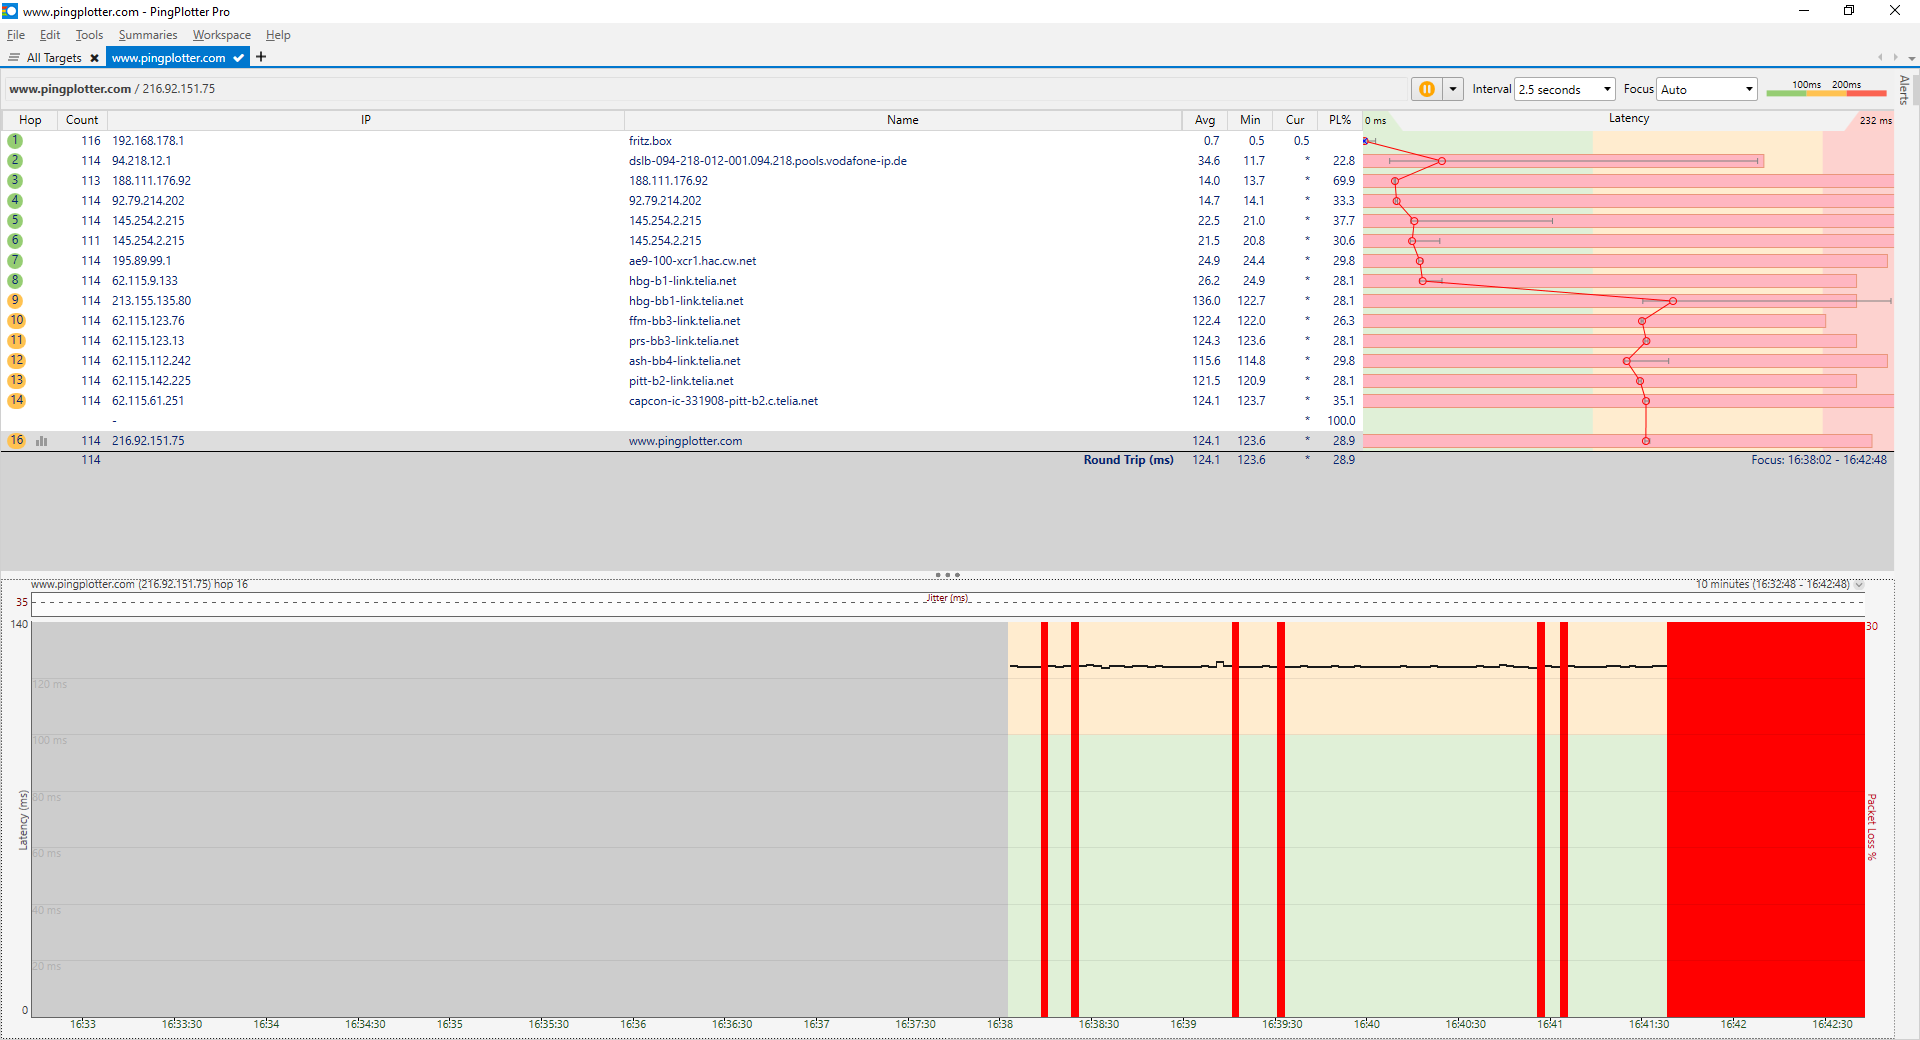Click the Latency graph column header
Image resolution: width=1920 pixels, height=1040 pixels.
coord(1628,119)
